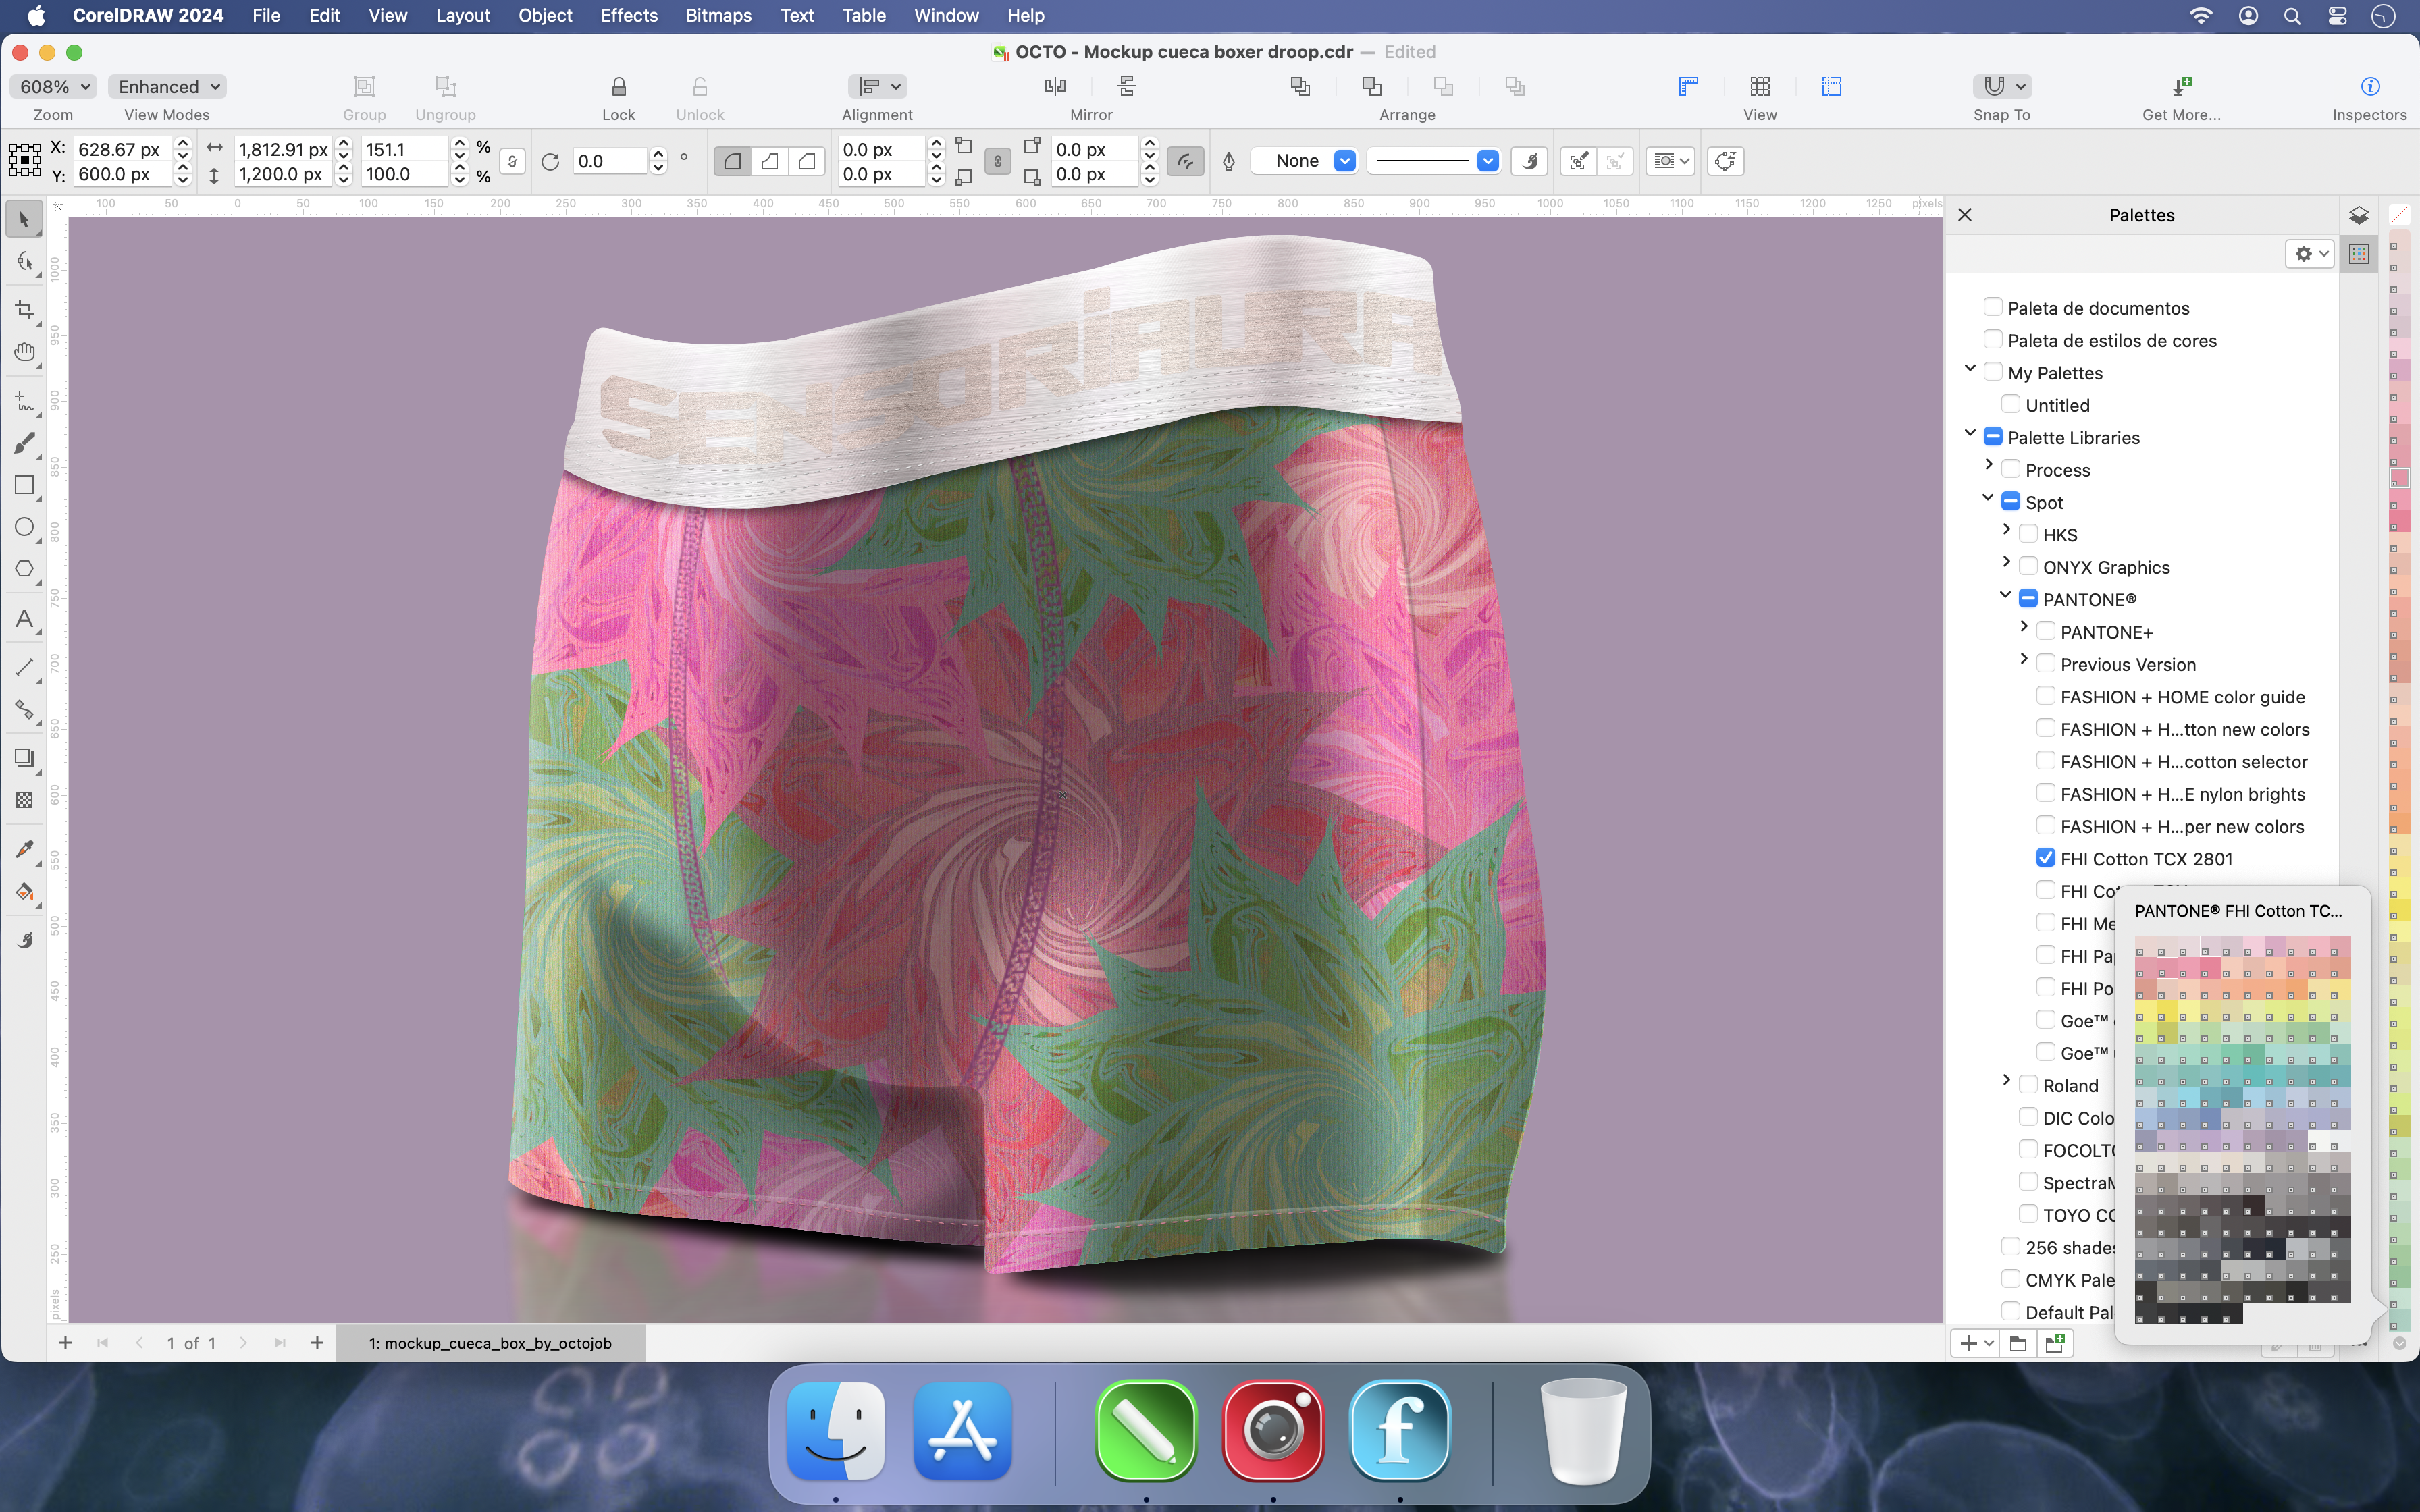The height and width of the screenshot is (1512, 2420).
Task: Select the Transparency checkerboard tool
Action: point(24,800)
